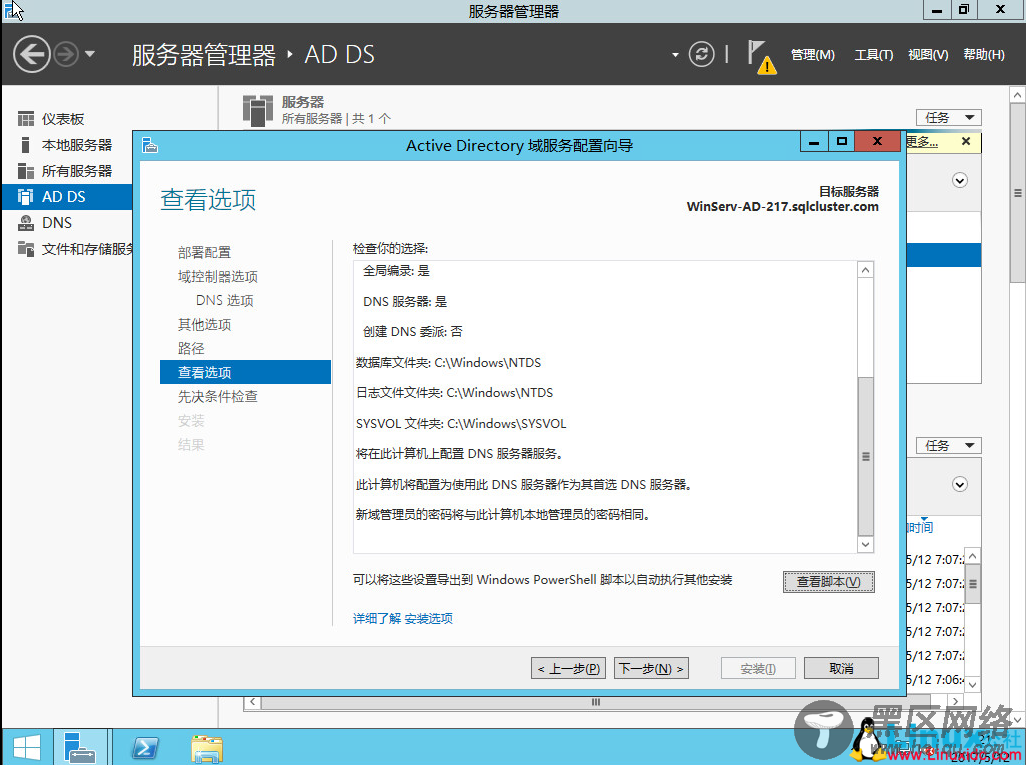1026x765 pixels.
Task: Click the review options scrollbar thumb
Action: (x=865, y=456)
